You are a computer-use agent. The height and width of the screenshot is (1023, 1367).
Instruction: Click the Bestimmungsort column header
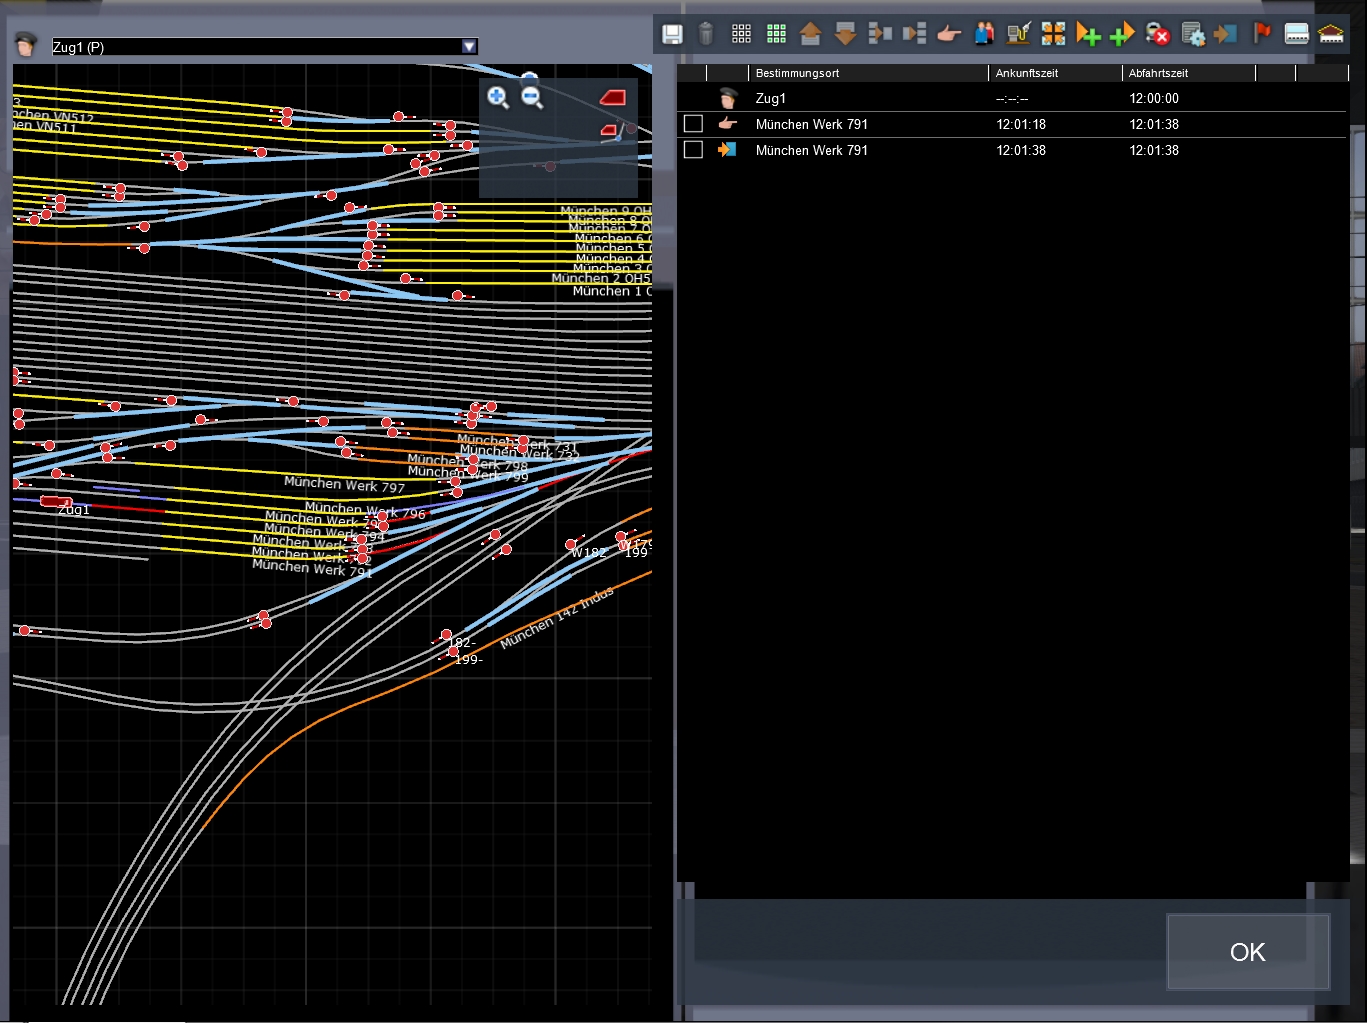click(x=797, y=73)
